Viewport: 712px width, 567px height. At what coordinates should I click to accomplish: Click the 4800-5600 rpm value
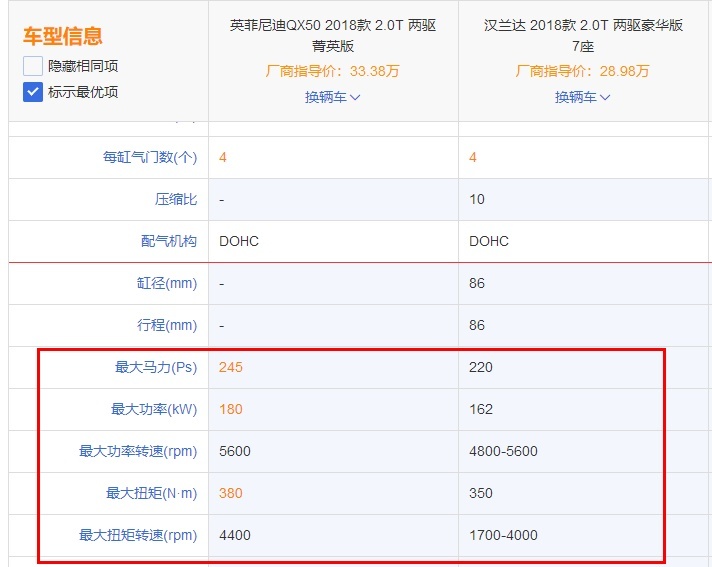click(503, 451)
